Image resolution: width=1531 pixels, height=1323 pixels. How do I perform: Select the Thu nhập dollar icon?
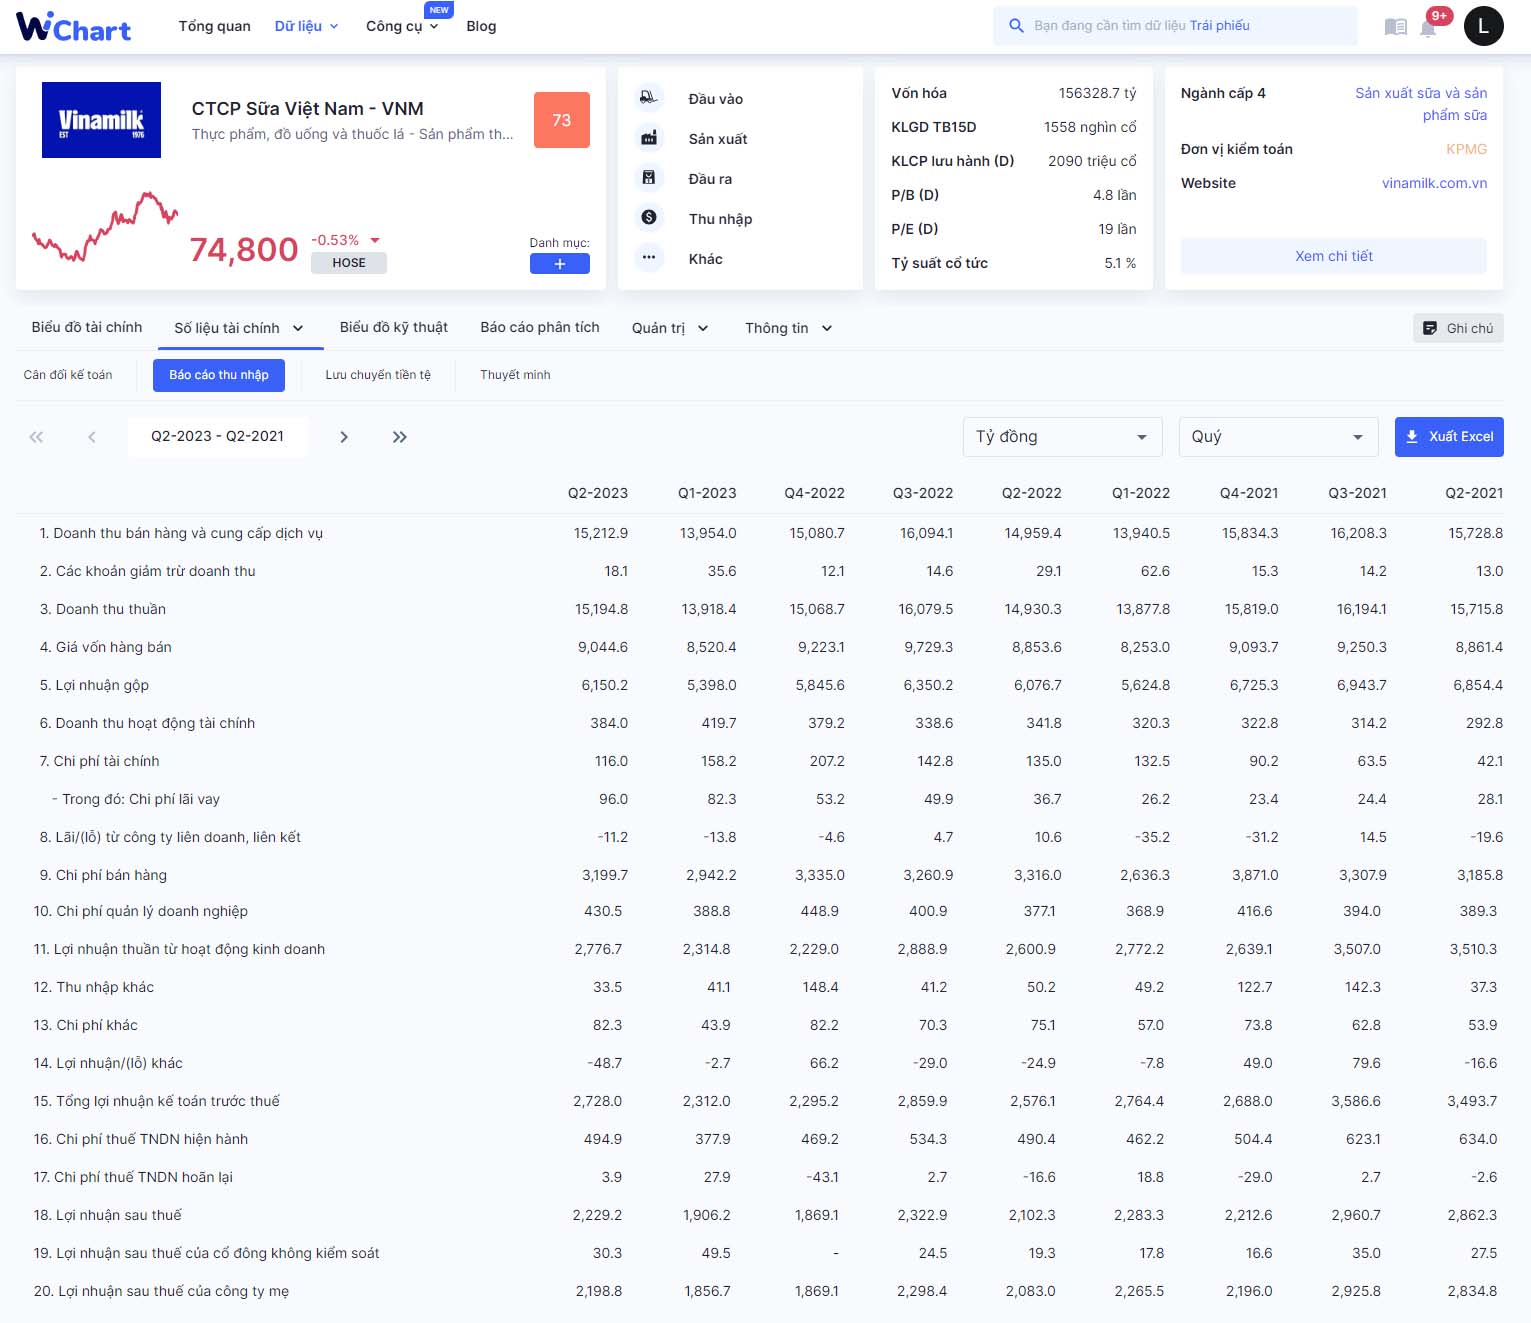pyautogui.click(x=649, y=217)
